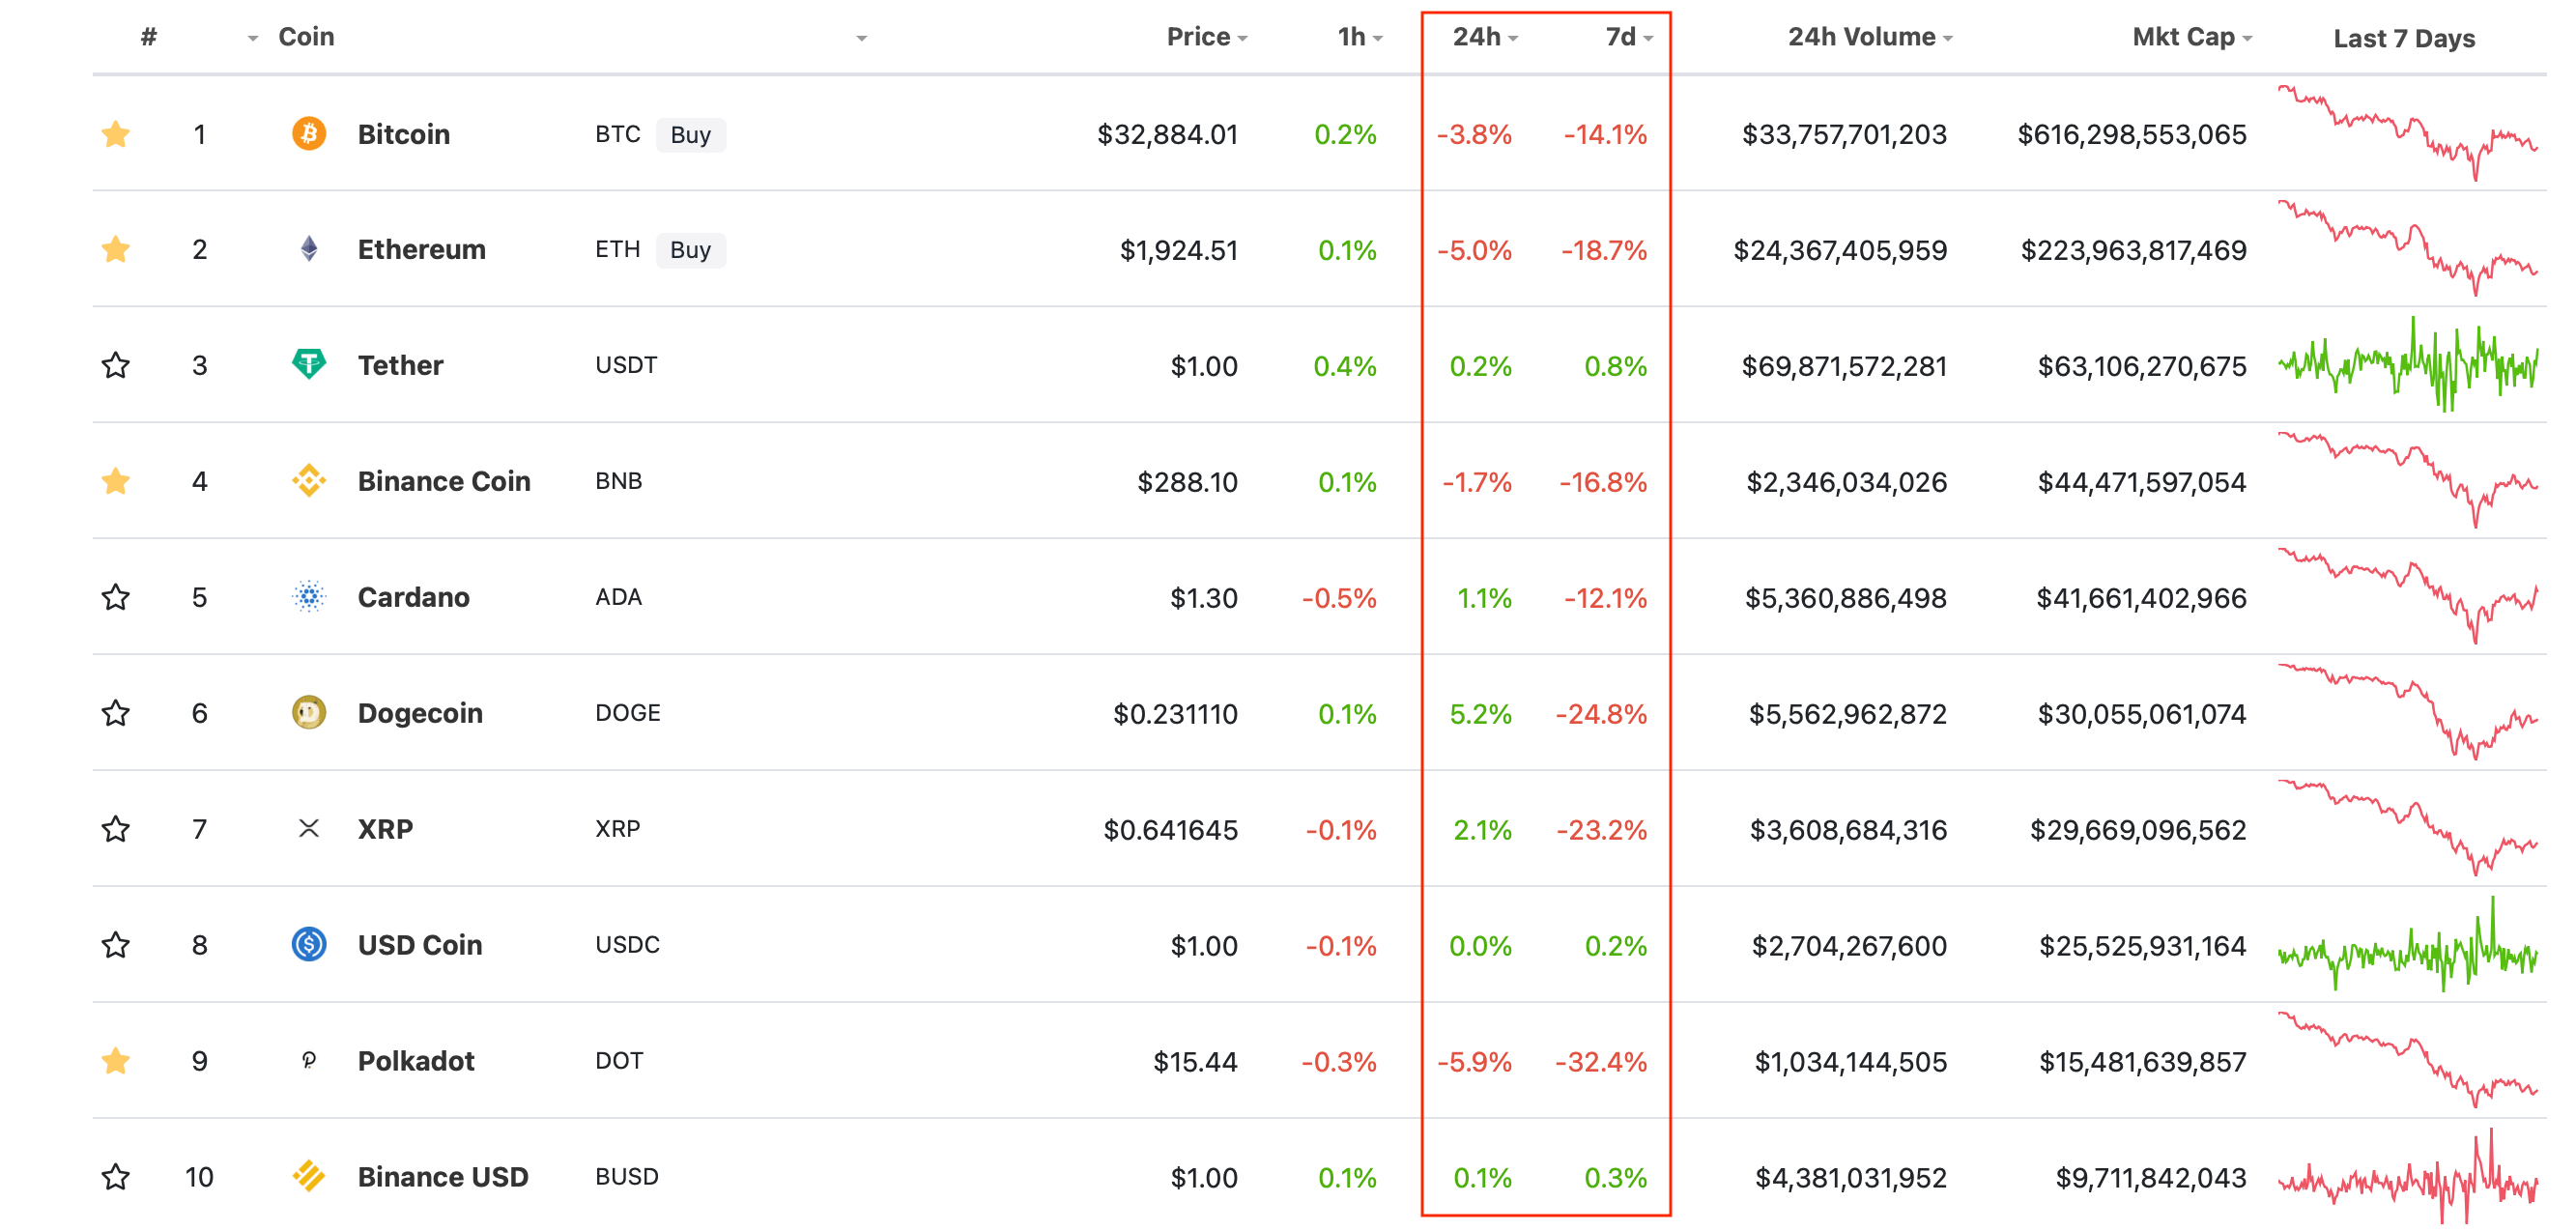Open Tether's green 7-day sparkline
Screen dimensions: 2576x1231
point(2408,364)
